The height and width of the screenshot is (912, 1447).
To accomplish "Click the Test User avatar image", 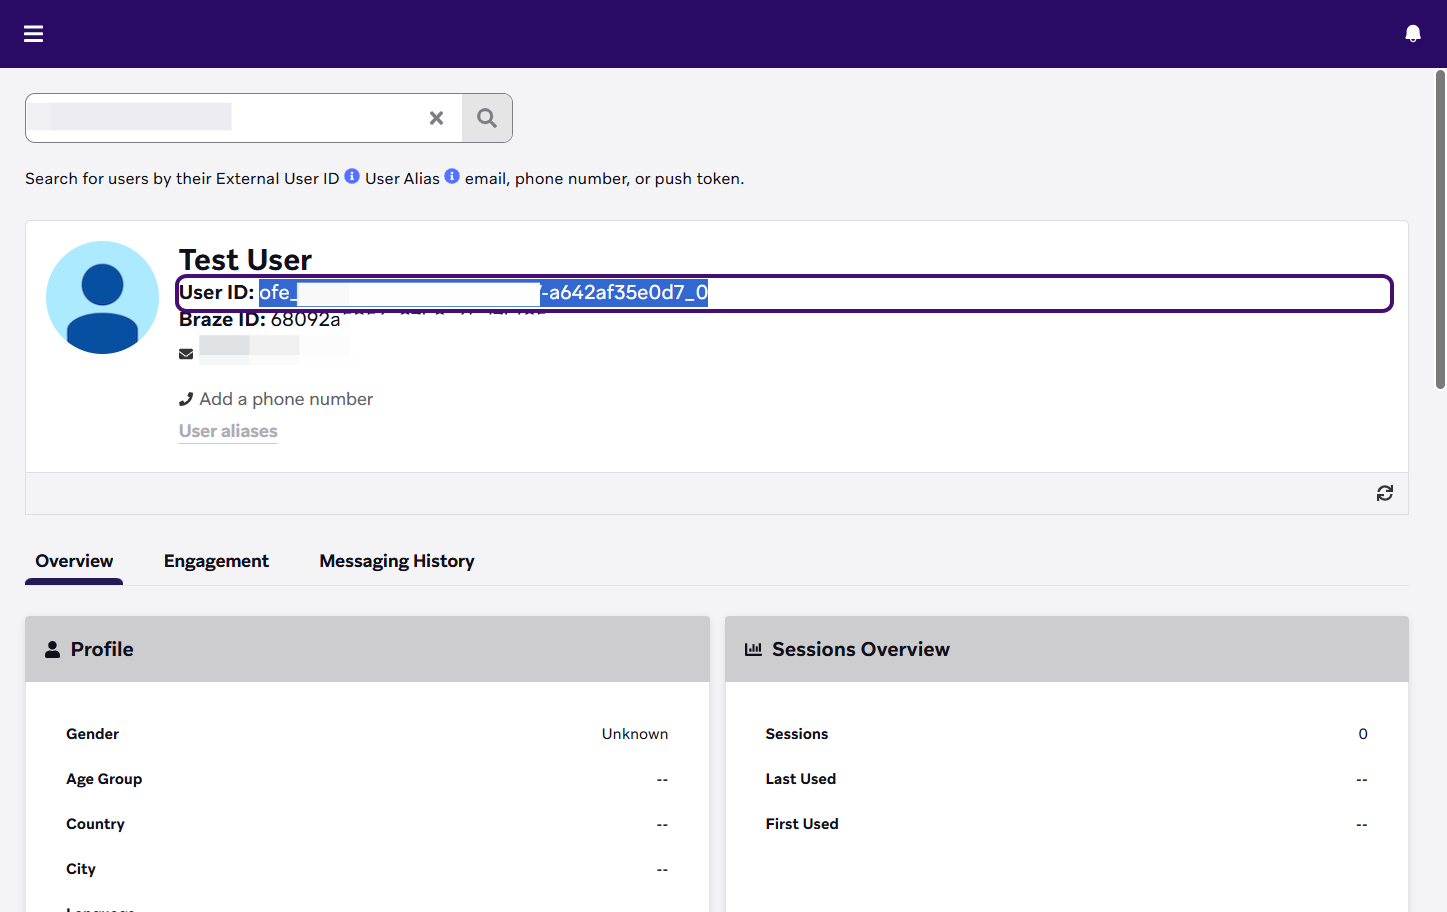I will click(102, 297).
